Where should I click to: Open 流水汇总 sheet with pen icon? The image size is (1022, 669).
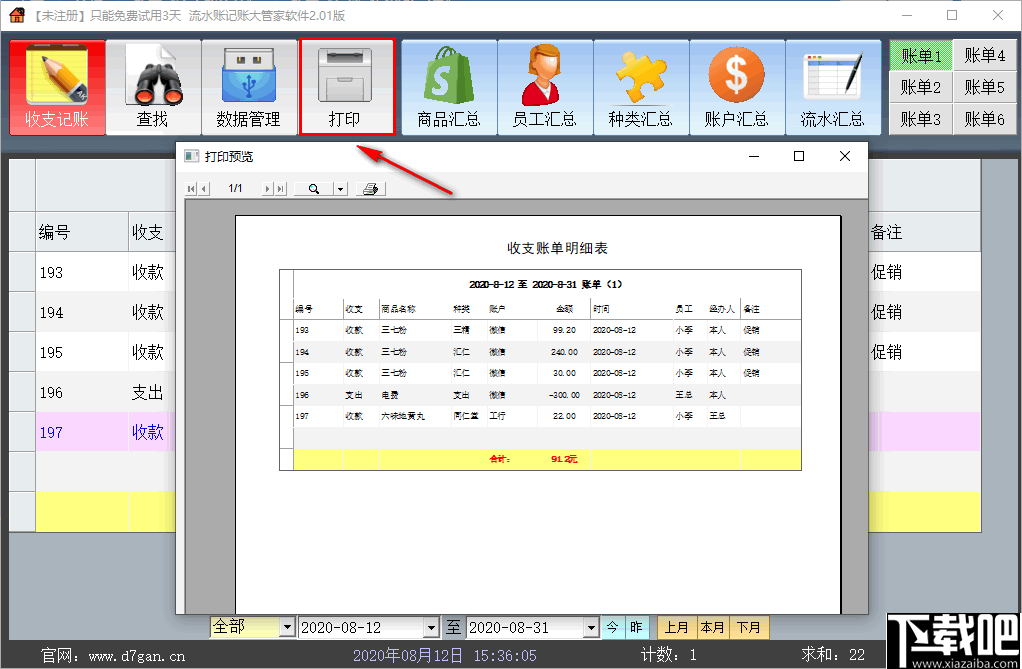click(833, 87)
